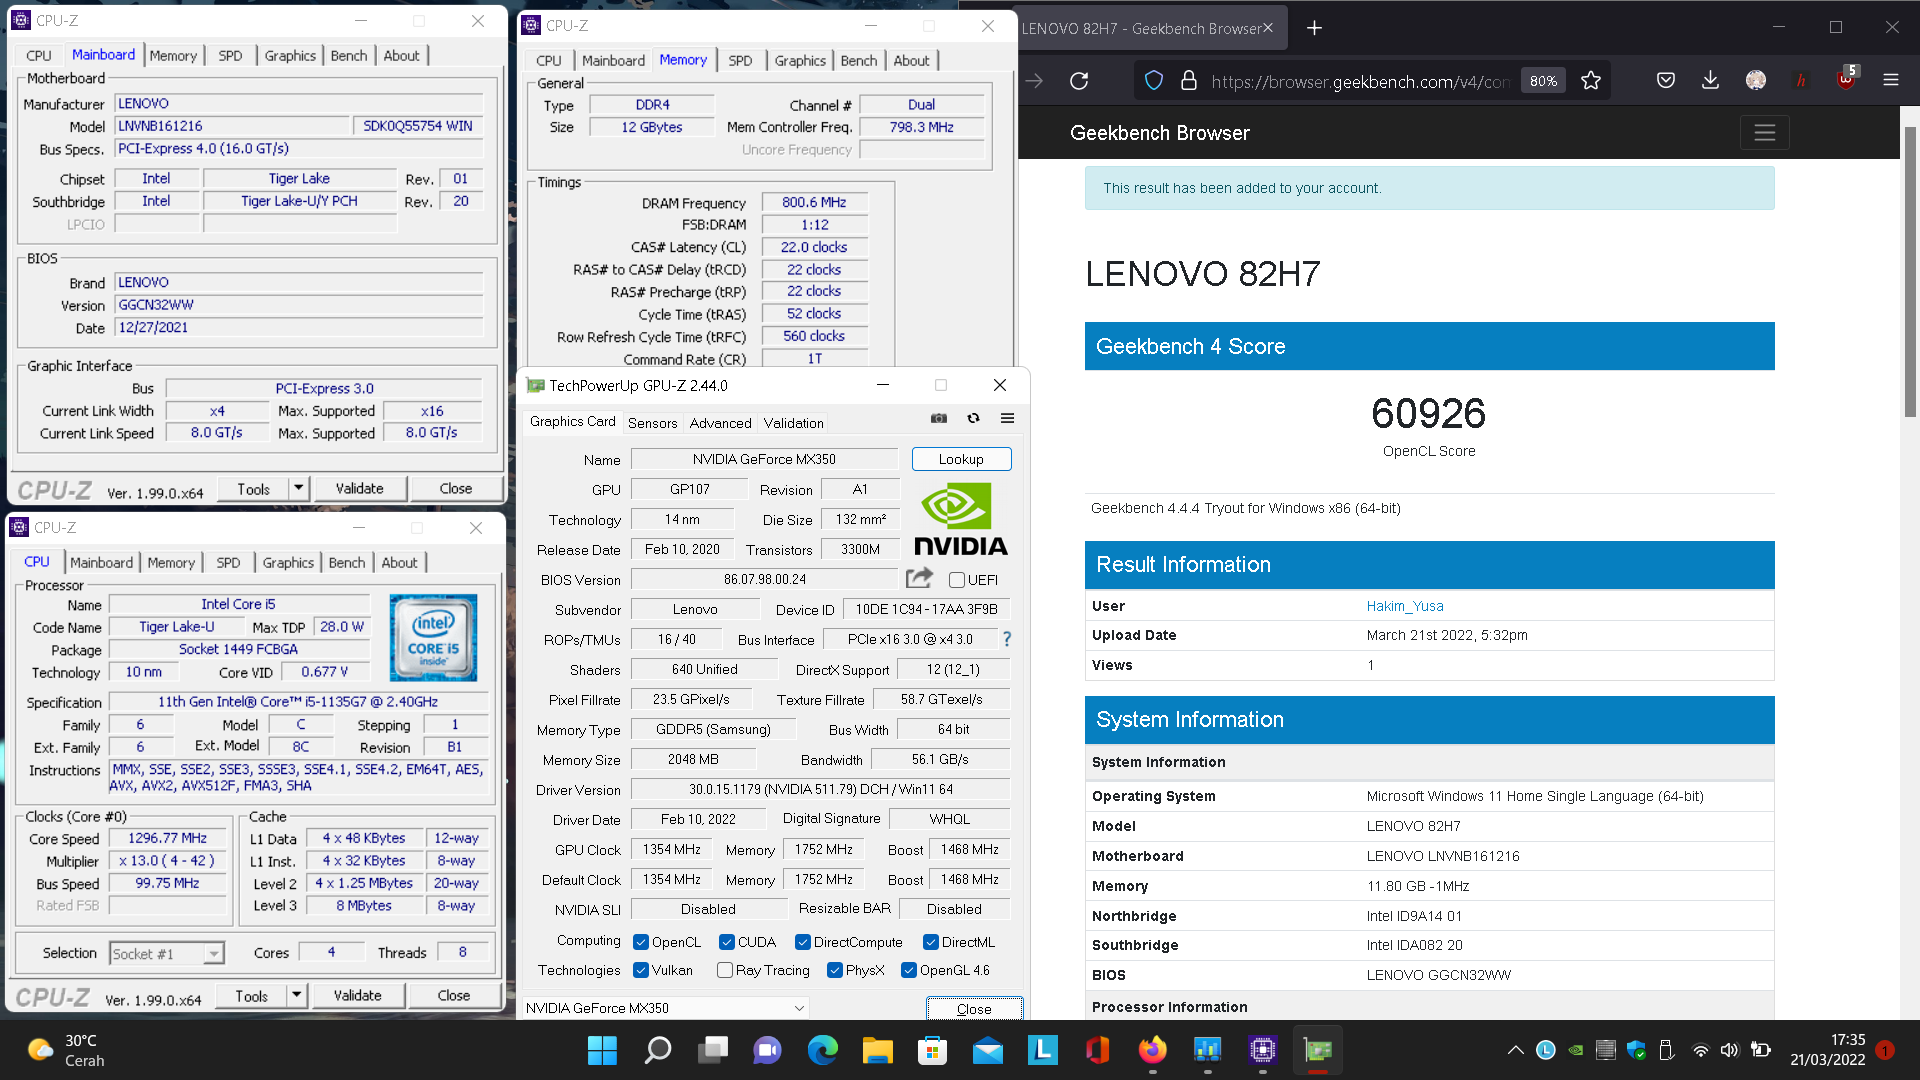Image resolution: width=1920 pixels, height=1080 pixels.
Task: Open the weather widget showing 30°C Cerah
Action: pyautogui.click(x=66, y=1050)
